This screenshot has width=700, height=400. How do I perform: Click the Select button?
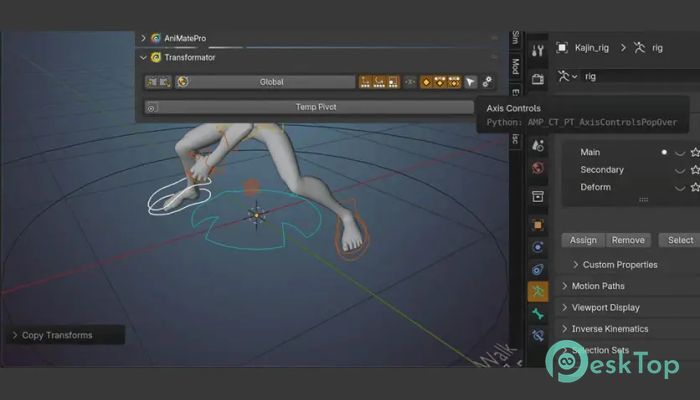pos(680,240)
